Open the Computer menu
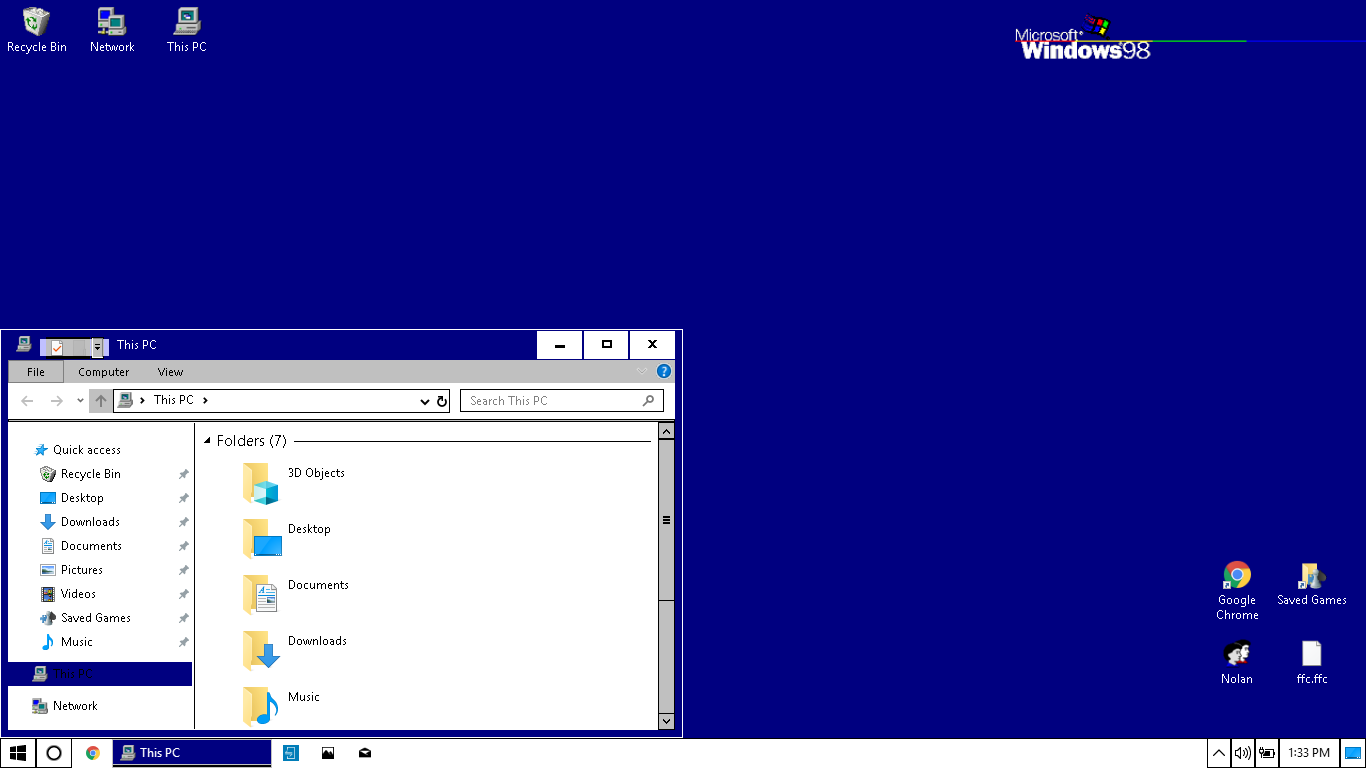This screenshot has height=768, width=1366. click(x=103, y=371)
